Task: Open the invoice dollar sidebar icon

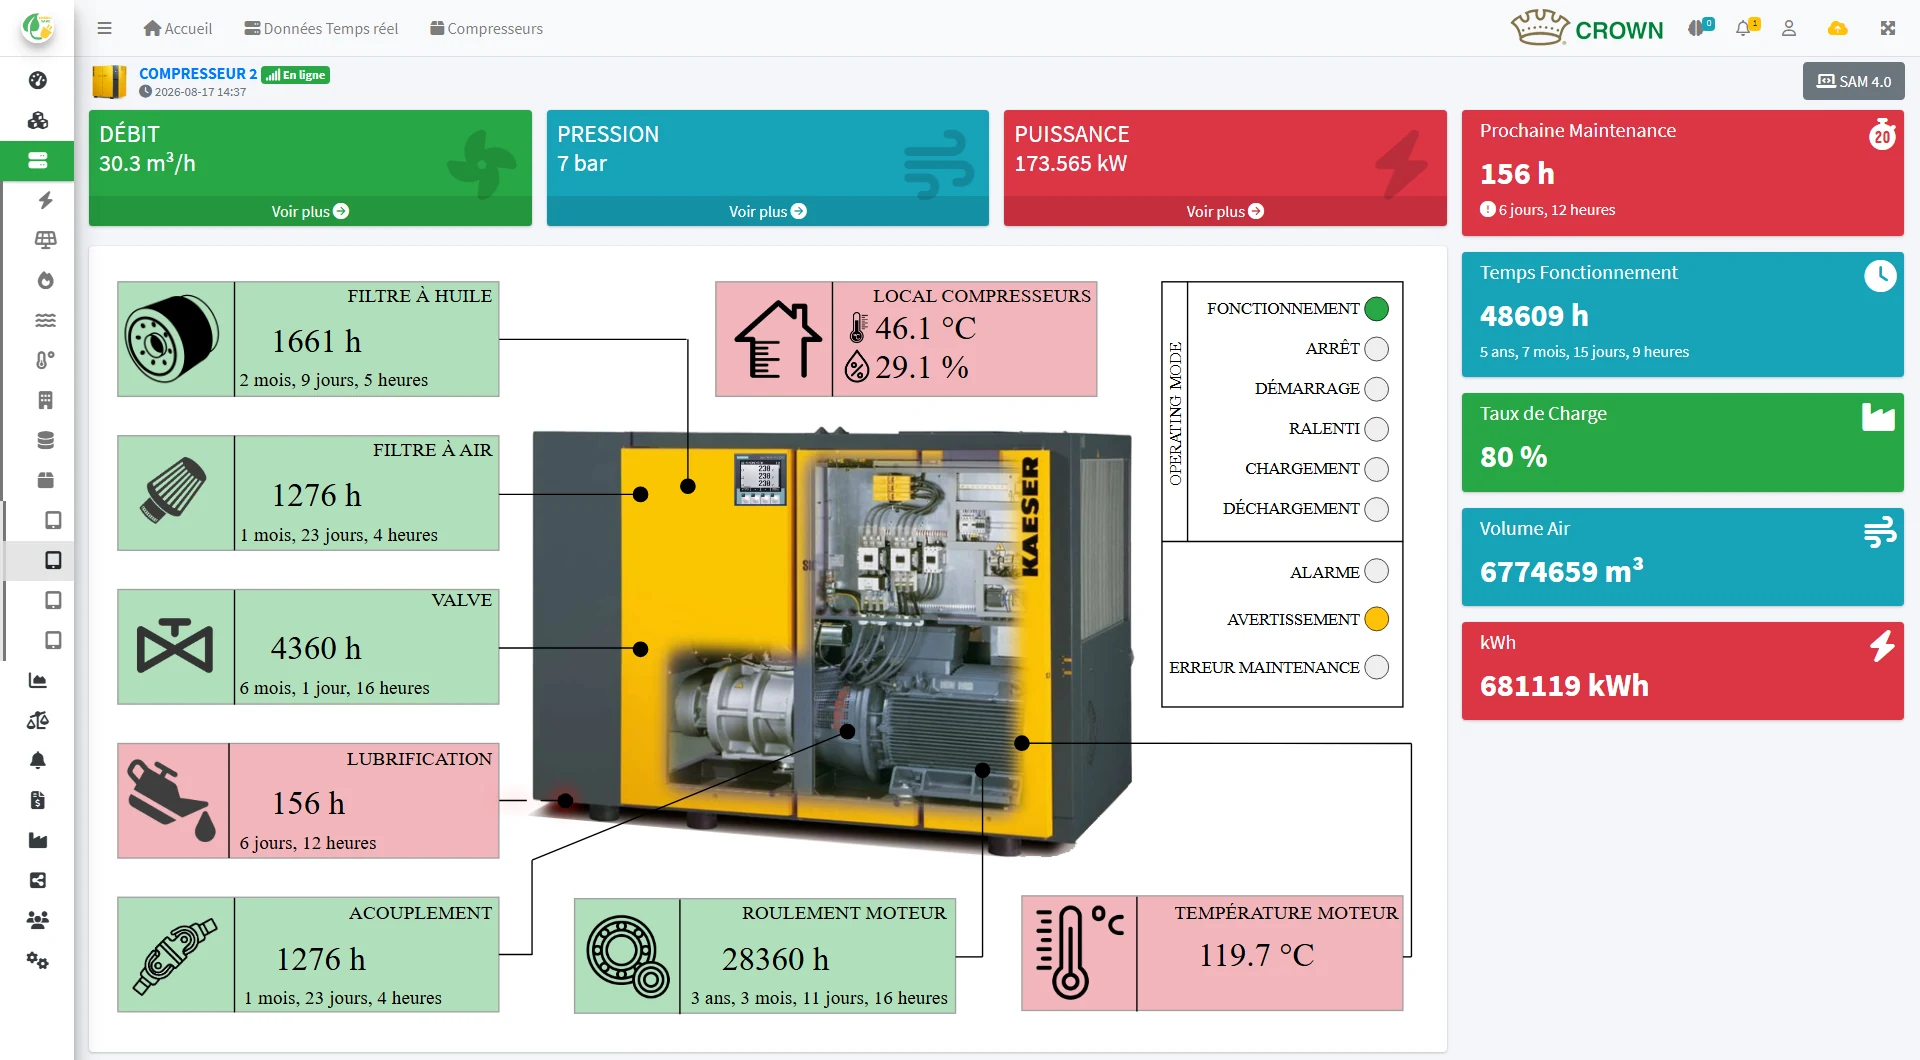Action: [38, 800]
